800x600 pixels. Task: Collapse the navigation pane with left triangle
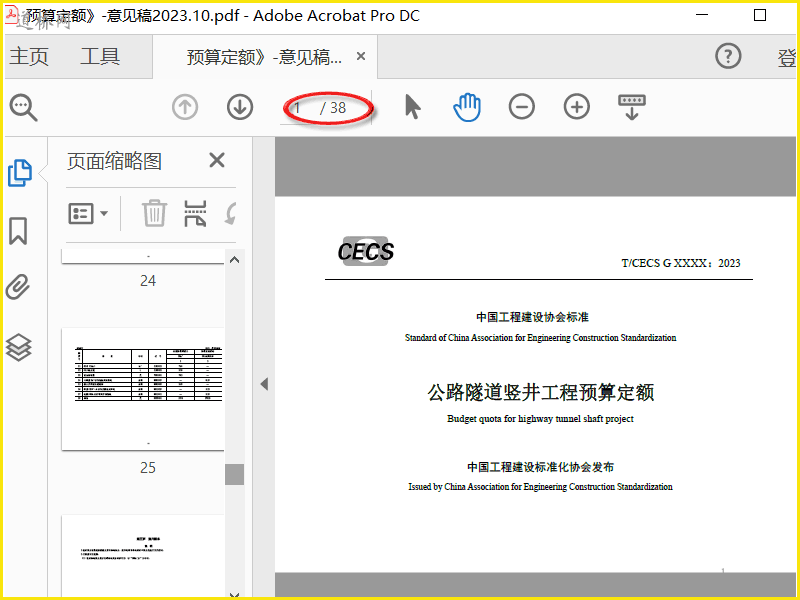pos(264,384)
